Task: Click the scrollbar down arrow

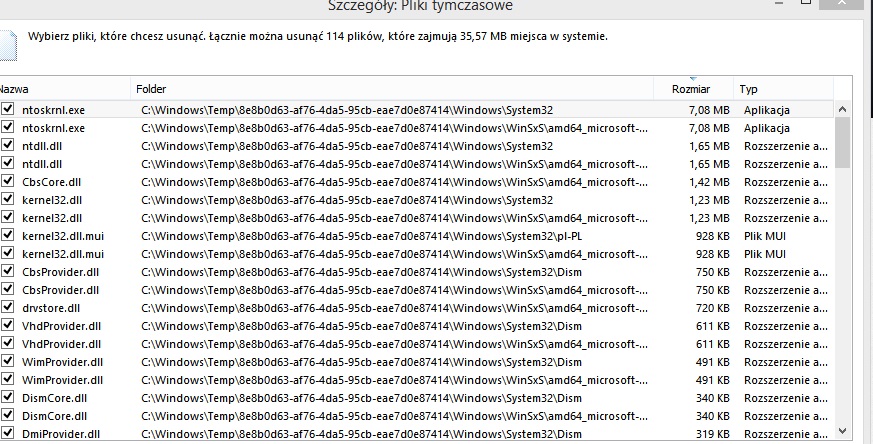Action: pos(842,431)
